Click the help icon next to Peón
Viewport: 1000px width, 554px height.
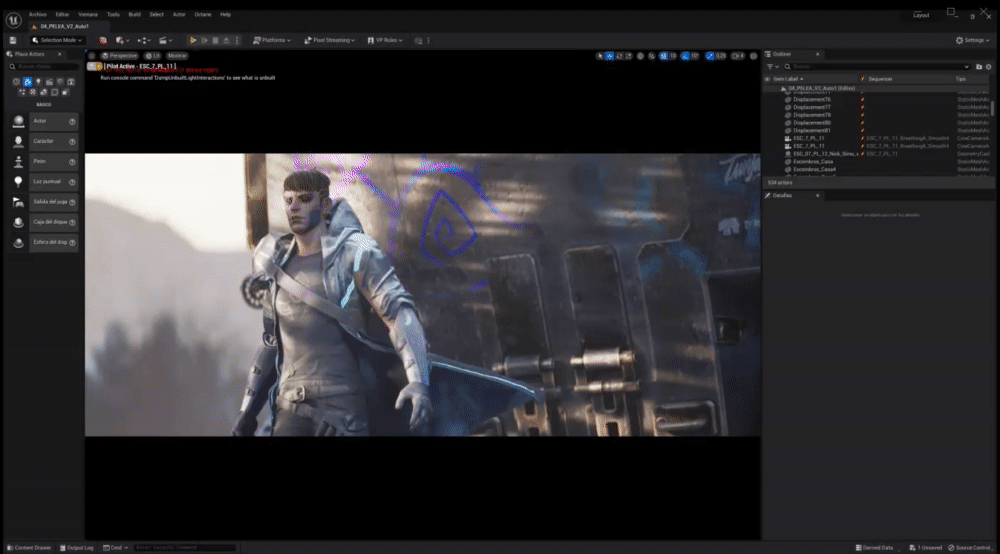point(72,162)
